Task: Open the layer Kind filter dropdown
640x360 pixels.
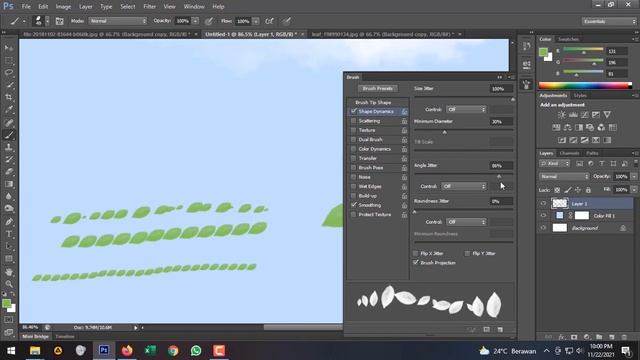Action: (554, 164)
